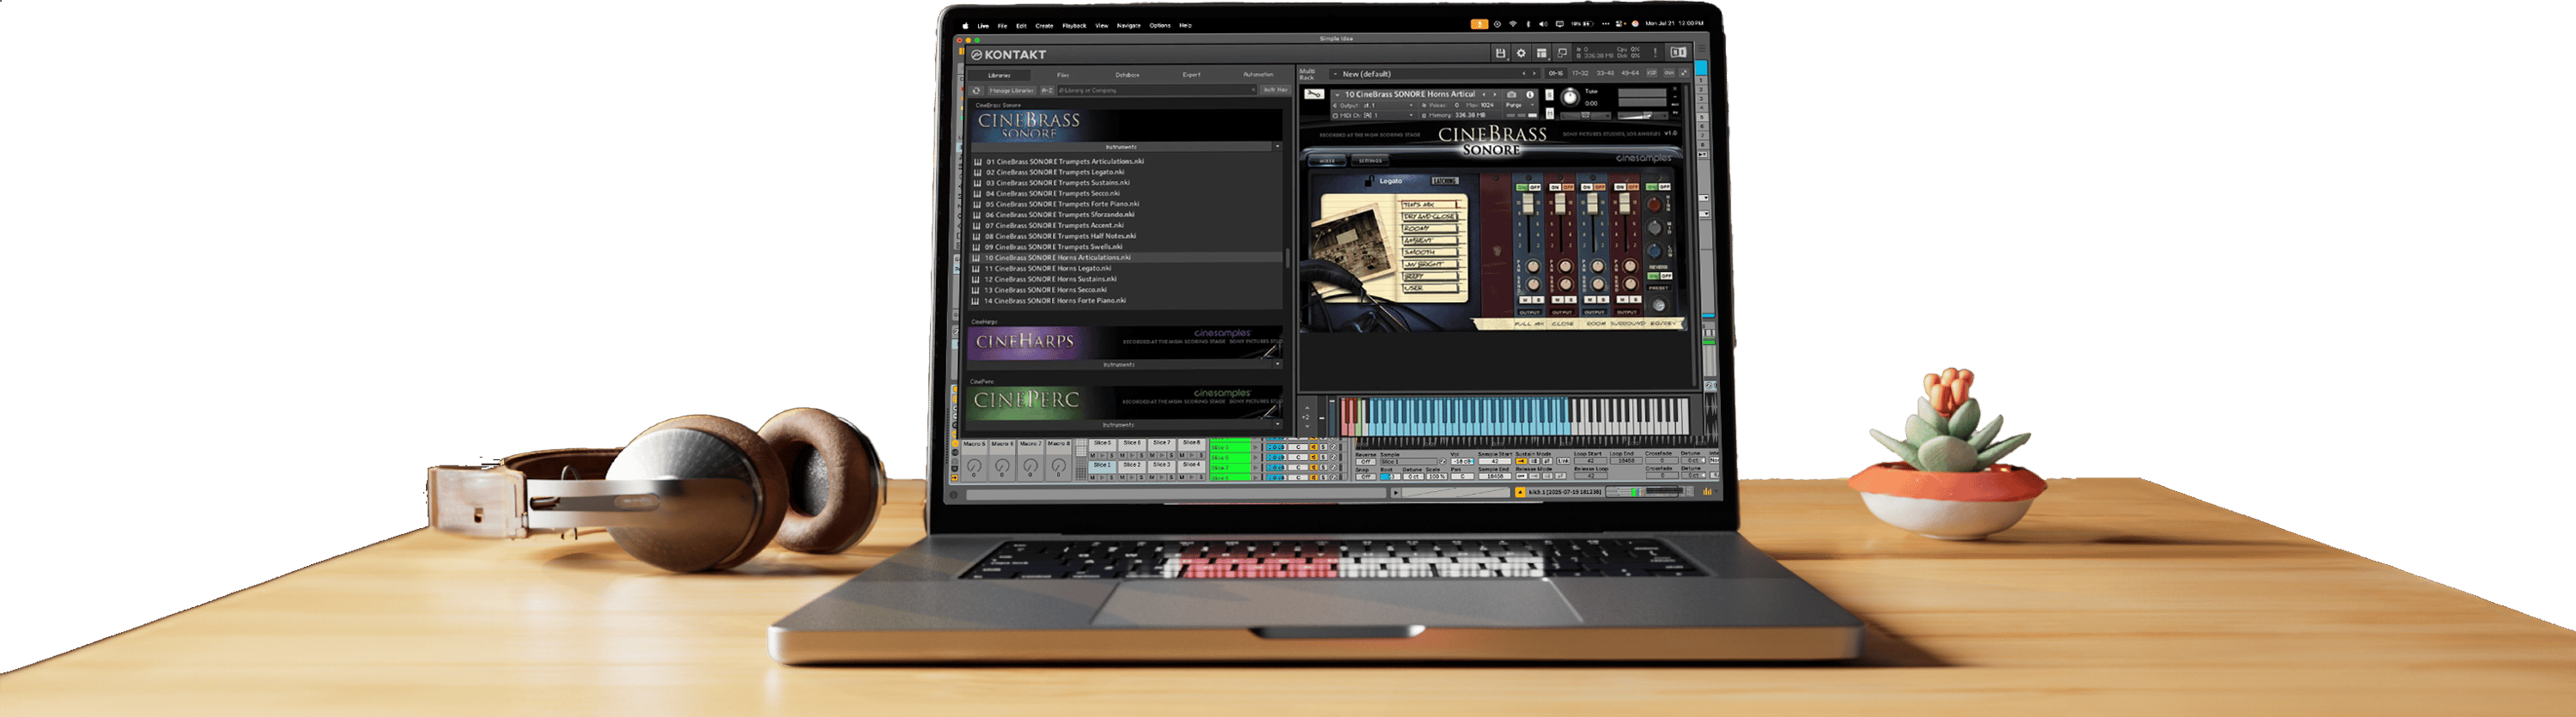This screenshot has width=2576, height=717.
Task: Click the Native Instruments logo button
Action: tap(1679, 53)
